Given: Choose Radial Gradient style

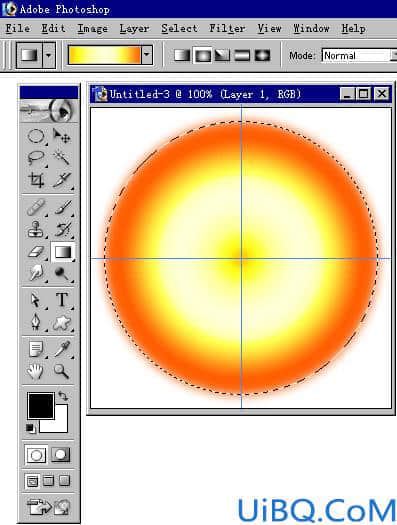Looking at the screenshot, I should [x=203, y=55].
